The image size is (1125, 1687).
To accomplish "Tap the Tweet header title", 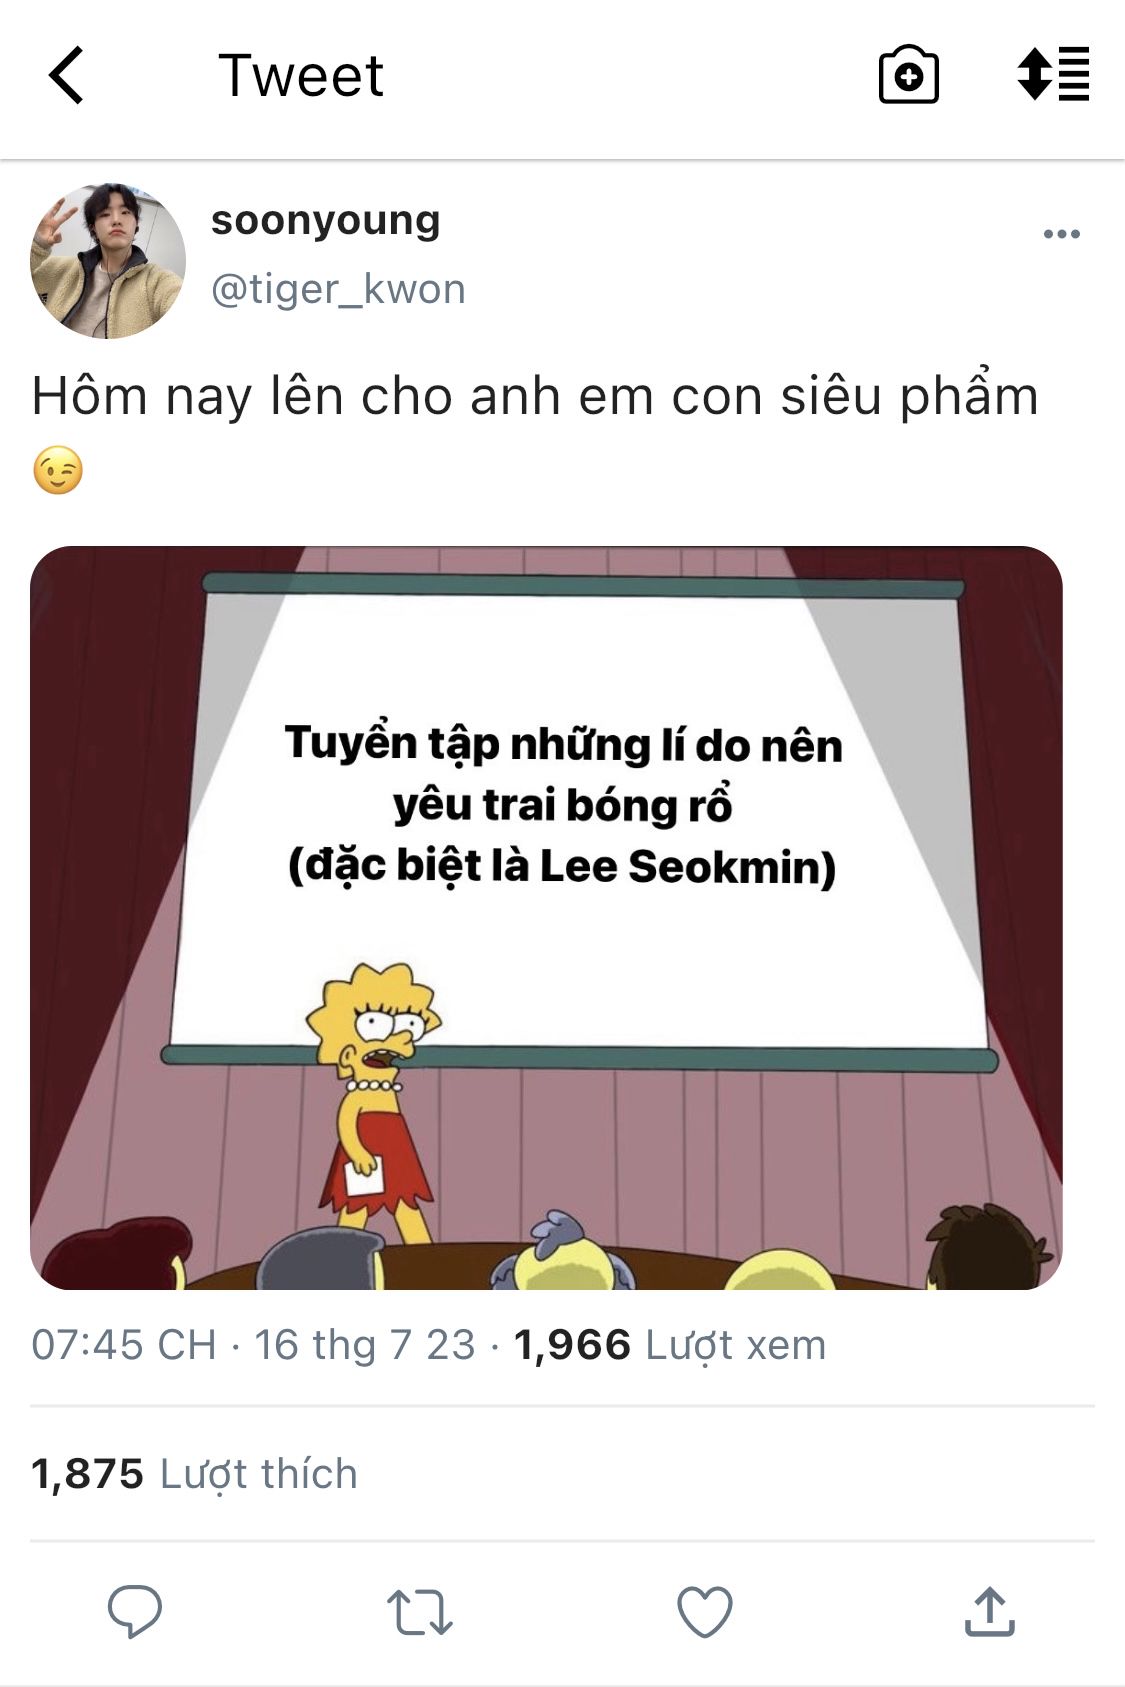I will click(301, 75).
